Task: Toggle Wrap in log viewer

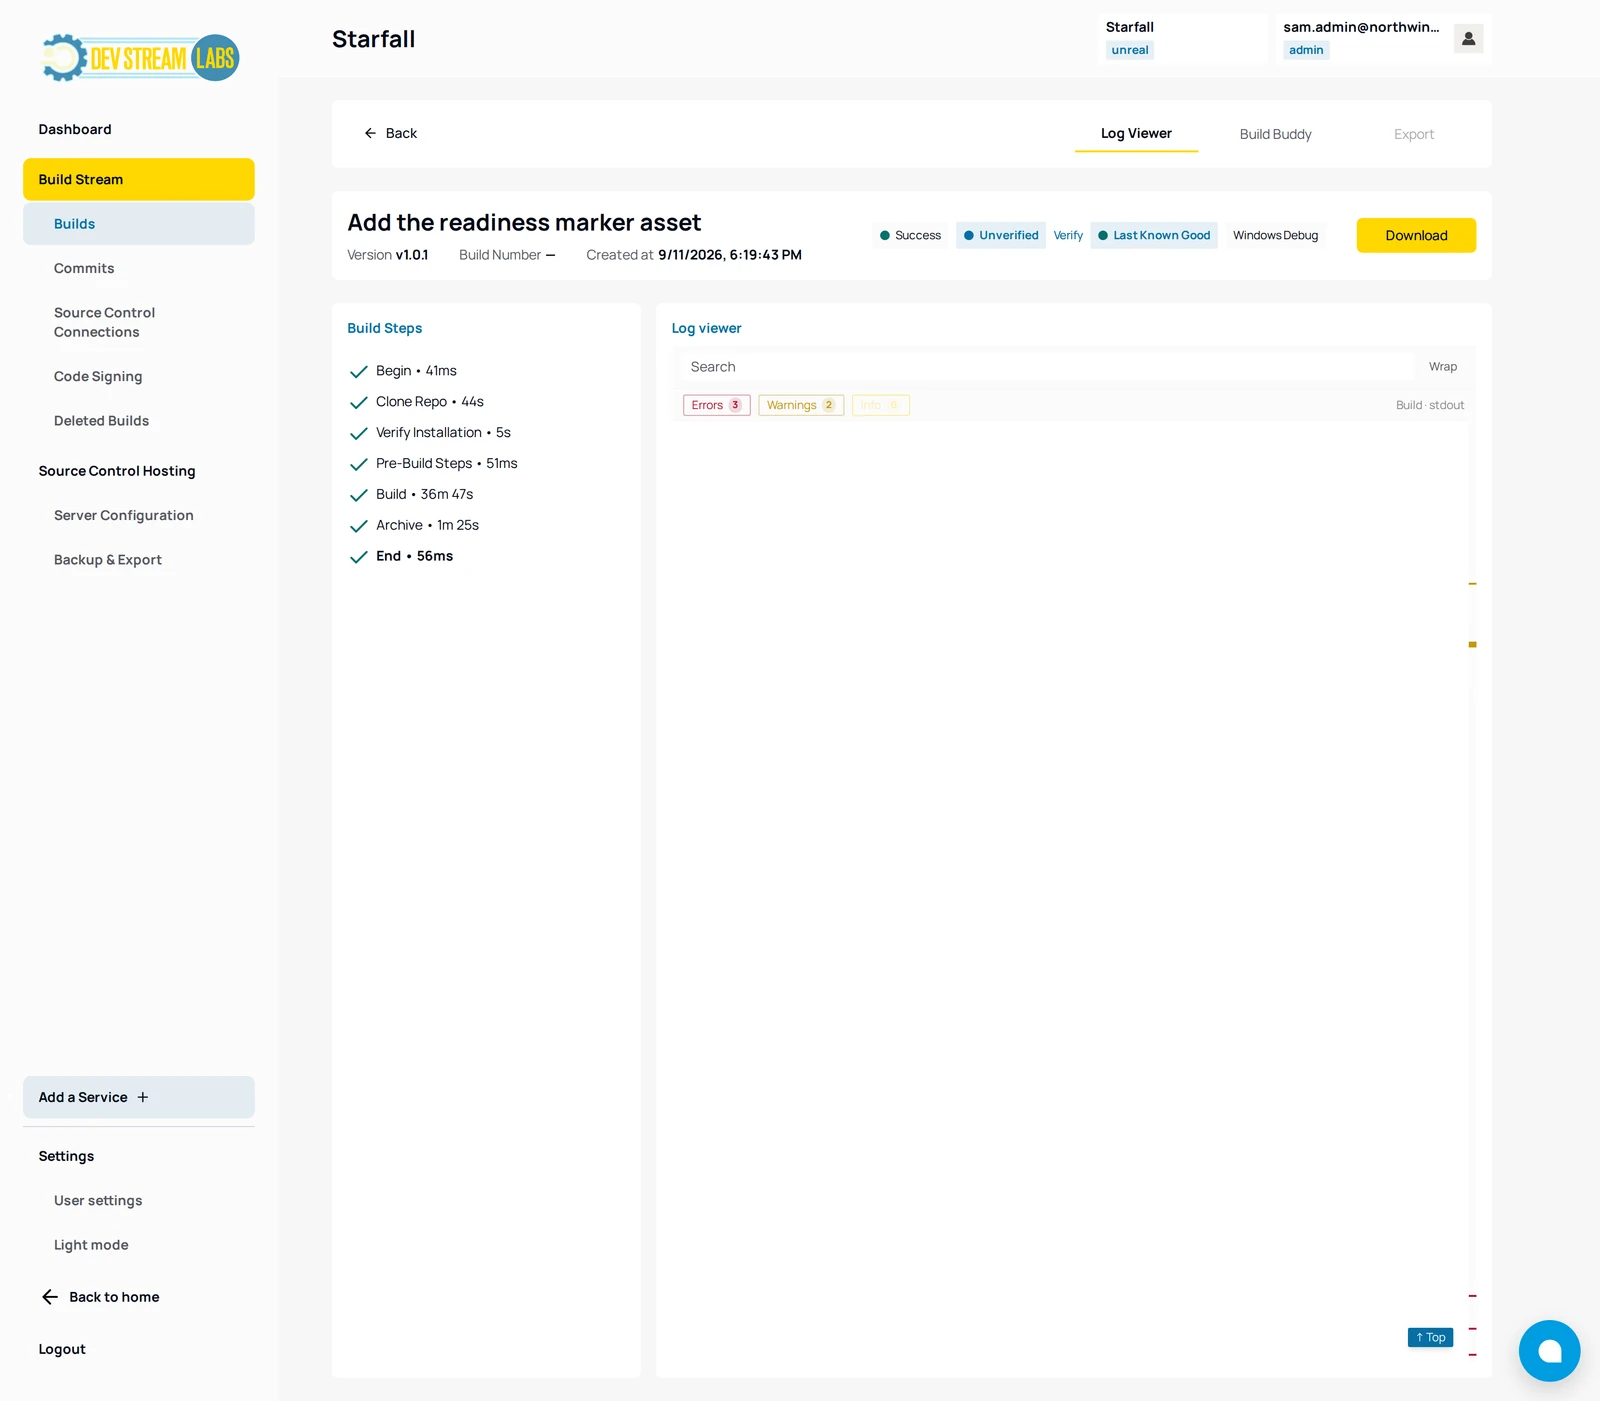Action: (x=1442, y=367)
